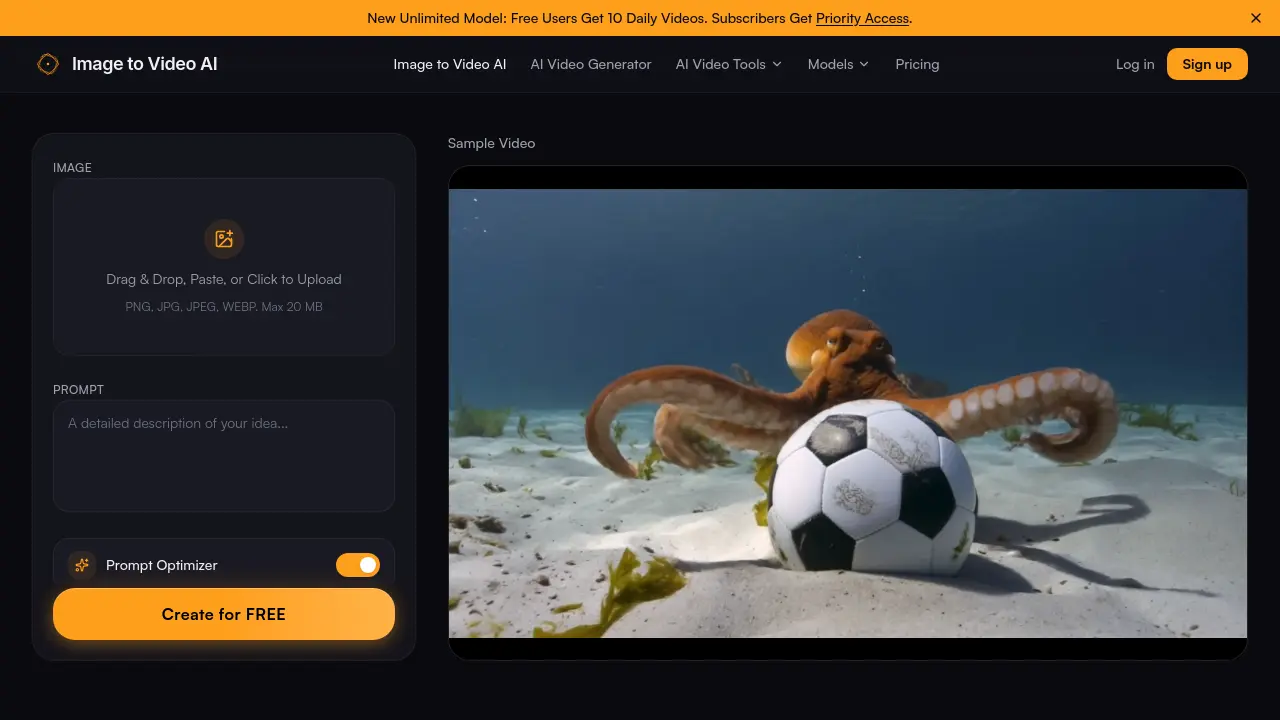Click the Prompt Optimizer label text
Screen dimensions: 1280x720
tap(162, 565)
